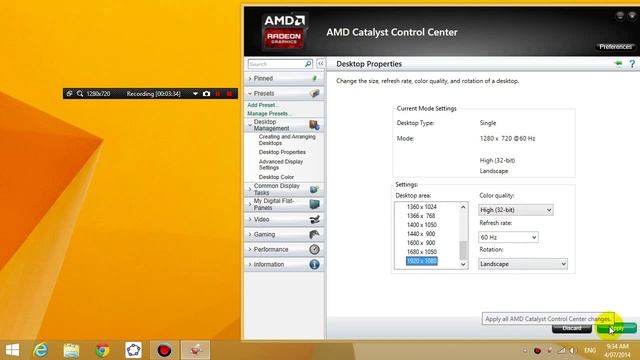Click the blue Information icon

314,264
